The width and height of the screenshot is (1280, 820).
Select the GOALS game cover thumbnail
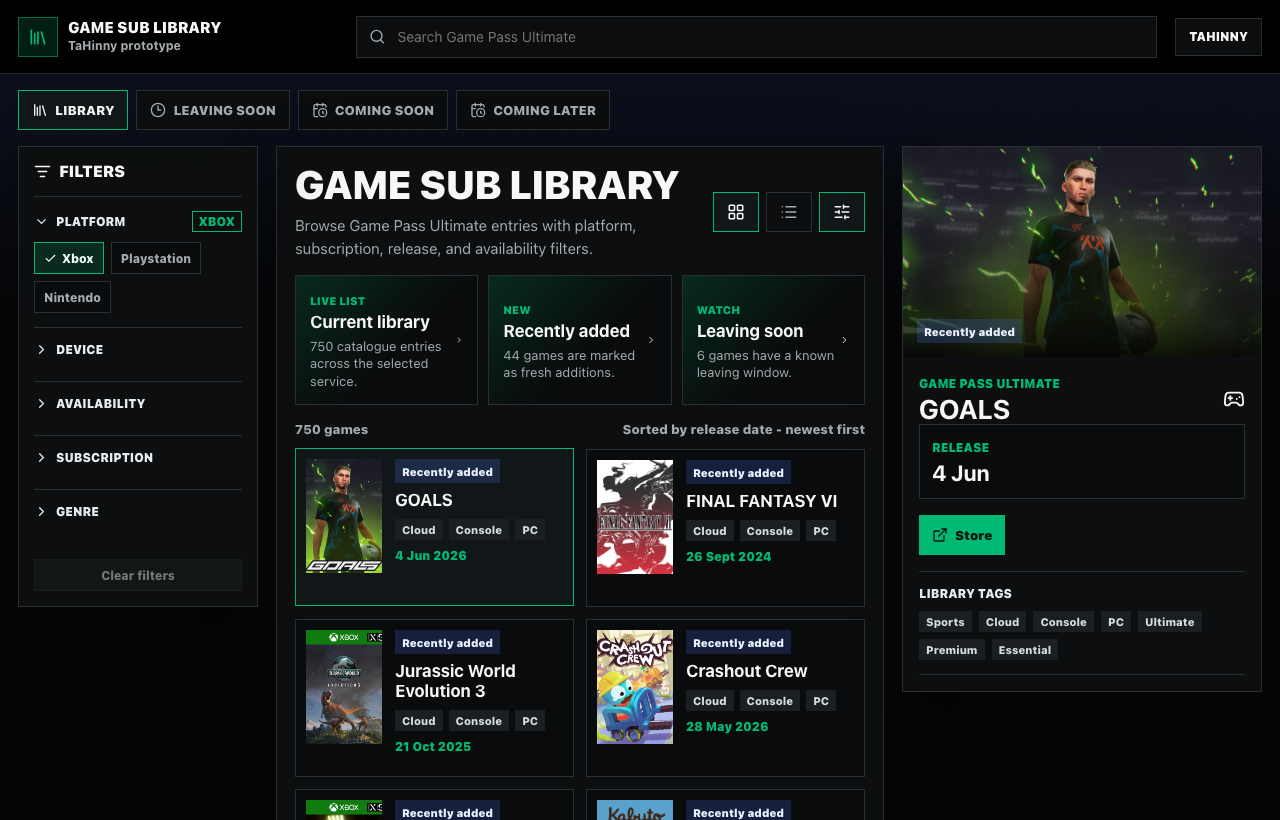(x=344, y=516)
